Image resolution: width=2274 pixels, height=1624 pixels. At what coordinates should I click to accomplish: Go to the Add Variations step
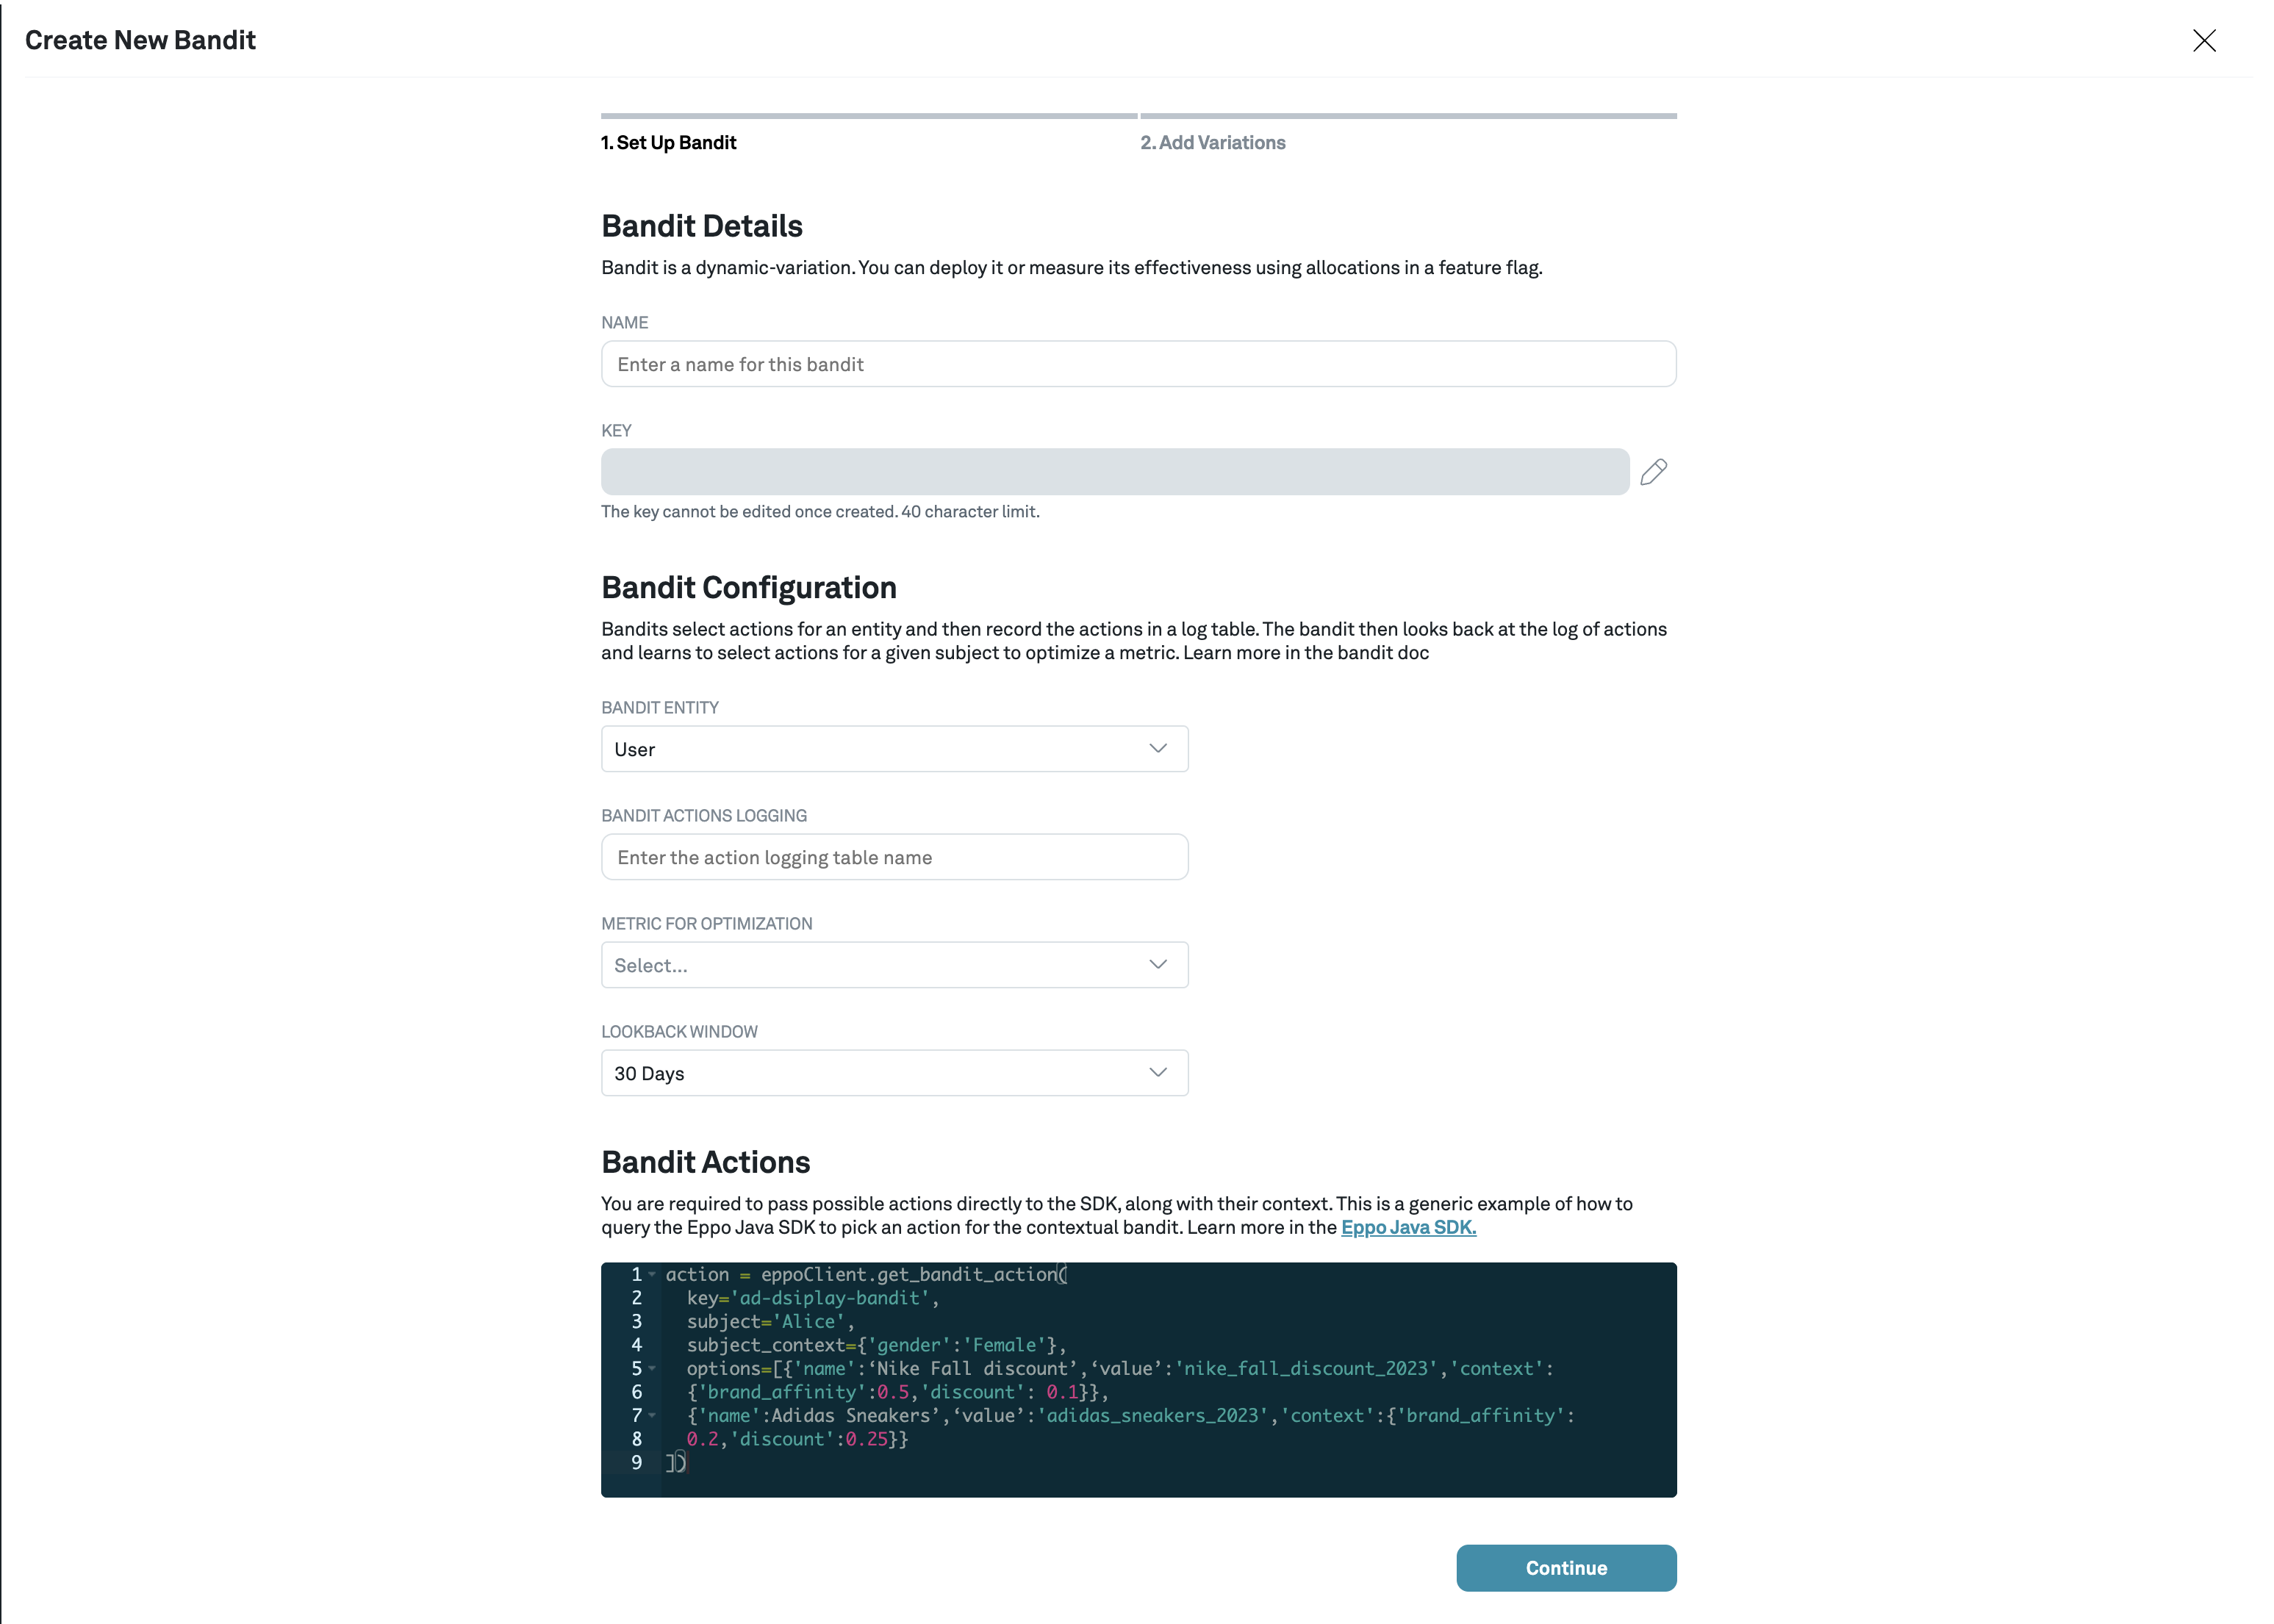tap(1212, 143)
